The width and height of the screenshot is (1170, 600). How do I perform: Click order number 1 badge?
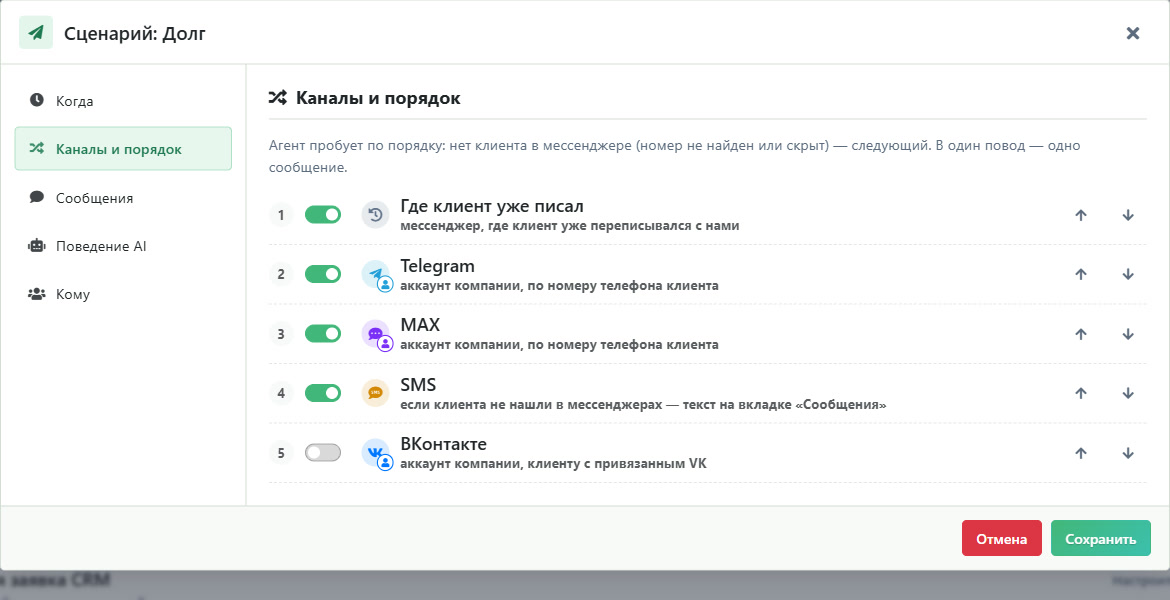281,215
